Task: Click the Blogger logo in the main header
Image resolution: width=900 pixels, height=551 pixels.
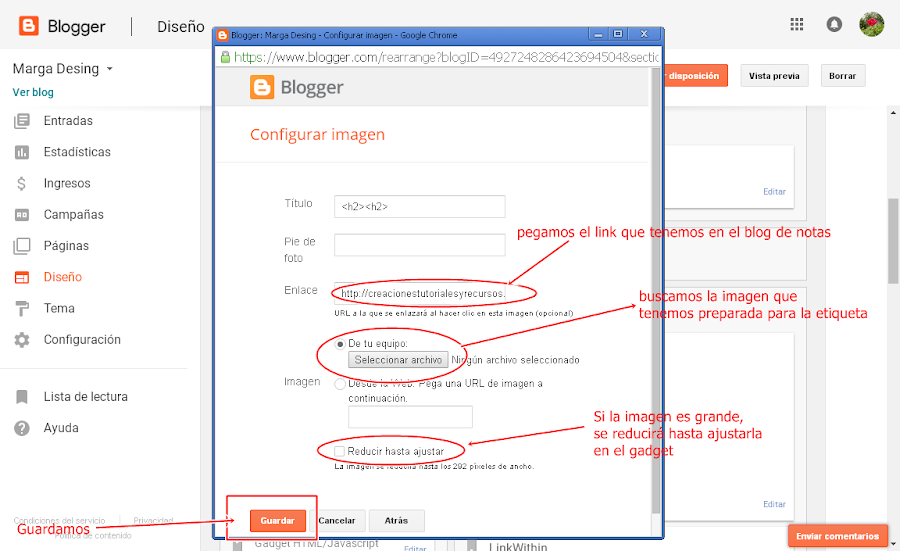Action: tap(29, 26)
